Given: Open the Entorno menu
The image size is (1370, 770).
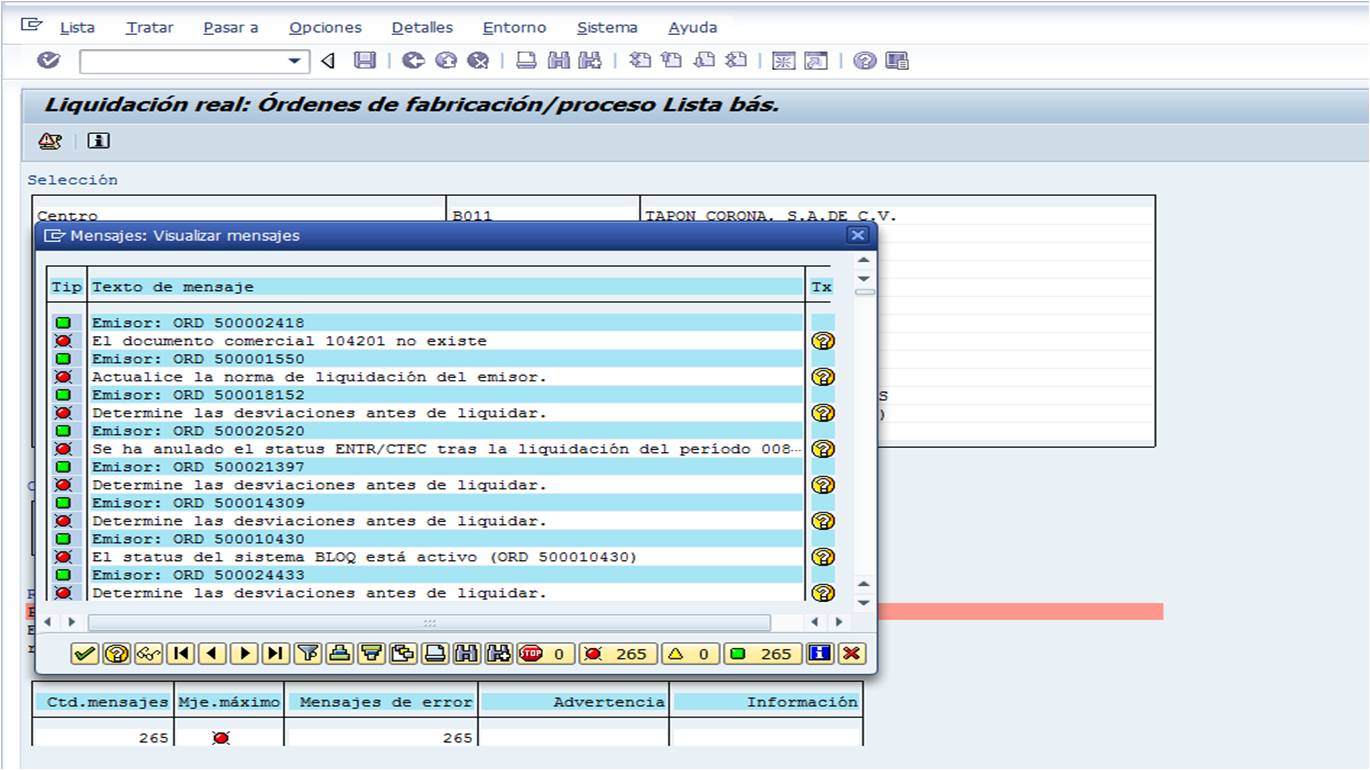Looking at the screenshot, I should click(514, 28).
